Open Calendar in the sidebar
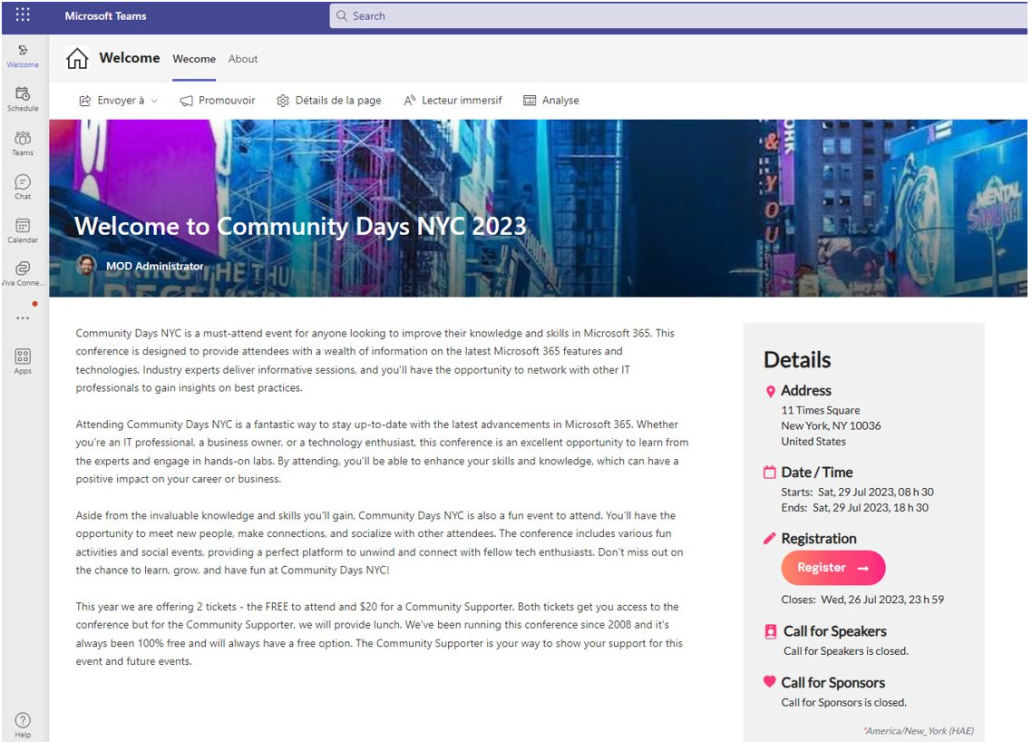The height and width of the screenshot is (742, 1032). pyautogui.click(x=22, y=230)
